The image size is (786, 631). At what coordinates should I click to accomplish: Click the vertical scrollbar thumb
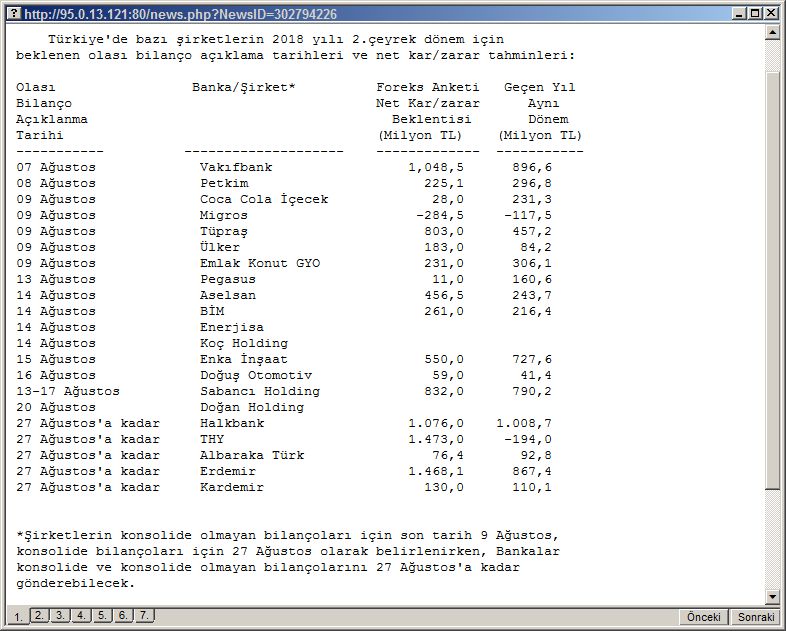coord(772,281)
